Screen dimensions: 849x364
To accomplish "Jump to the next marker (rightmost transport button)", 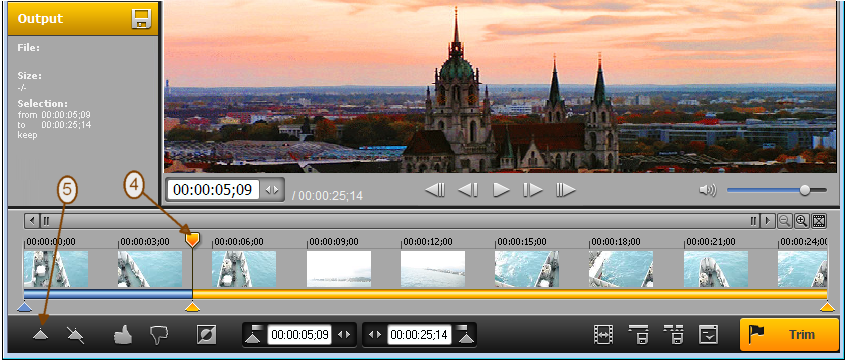I will tap(565, 190).
